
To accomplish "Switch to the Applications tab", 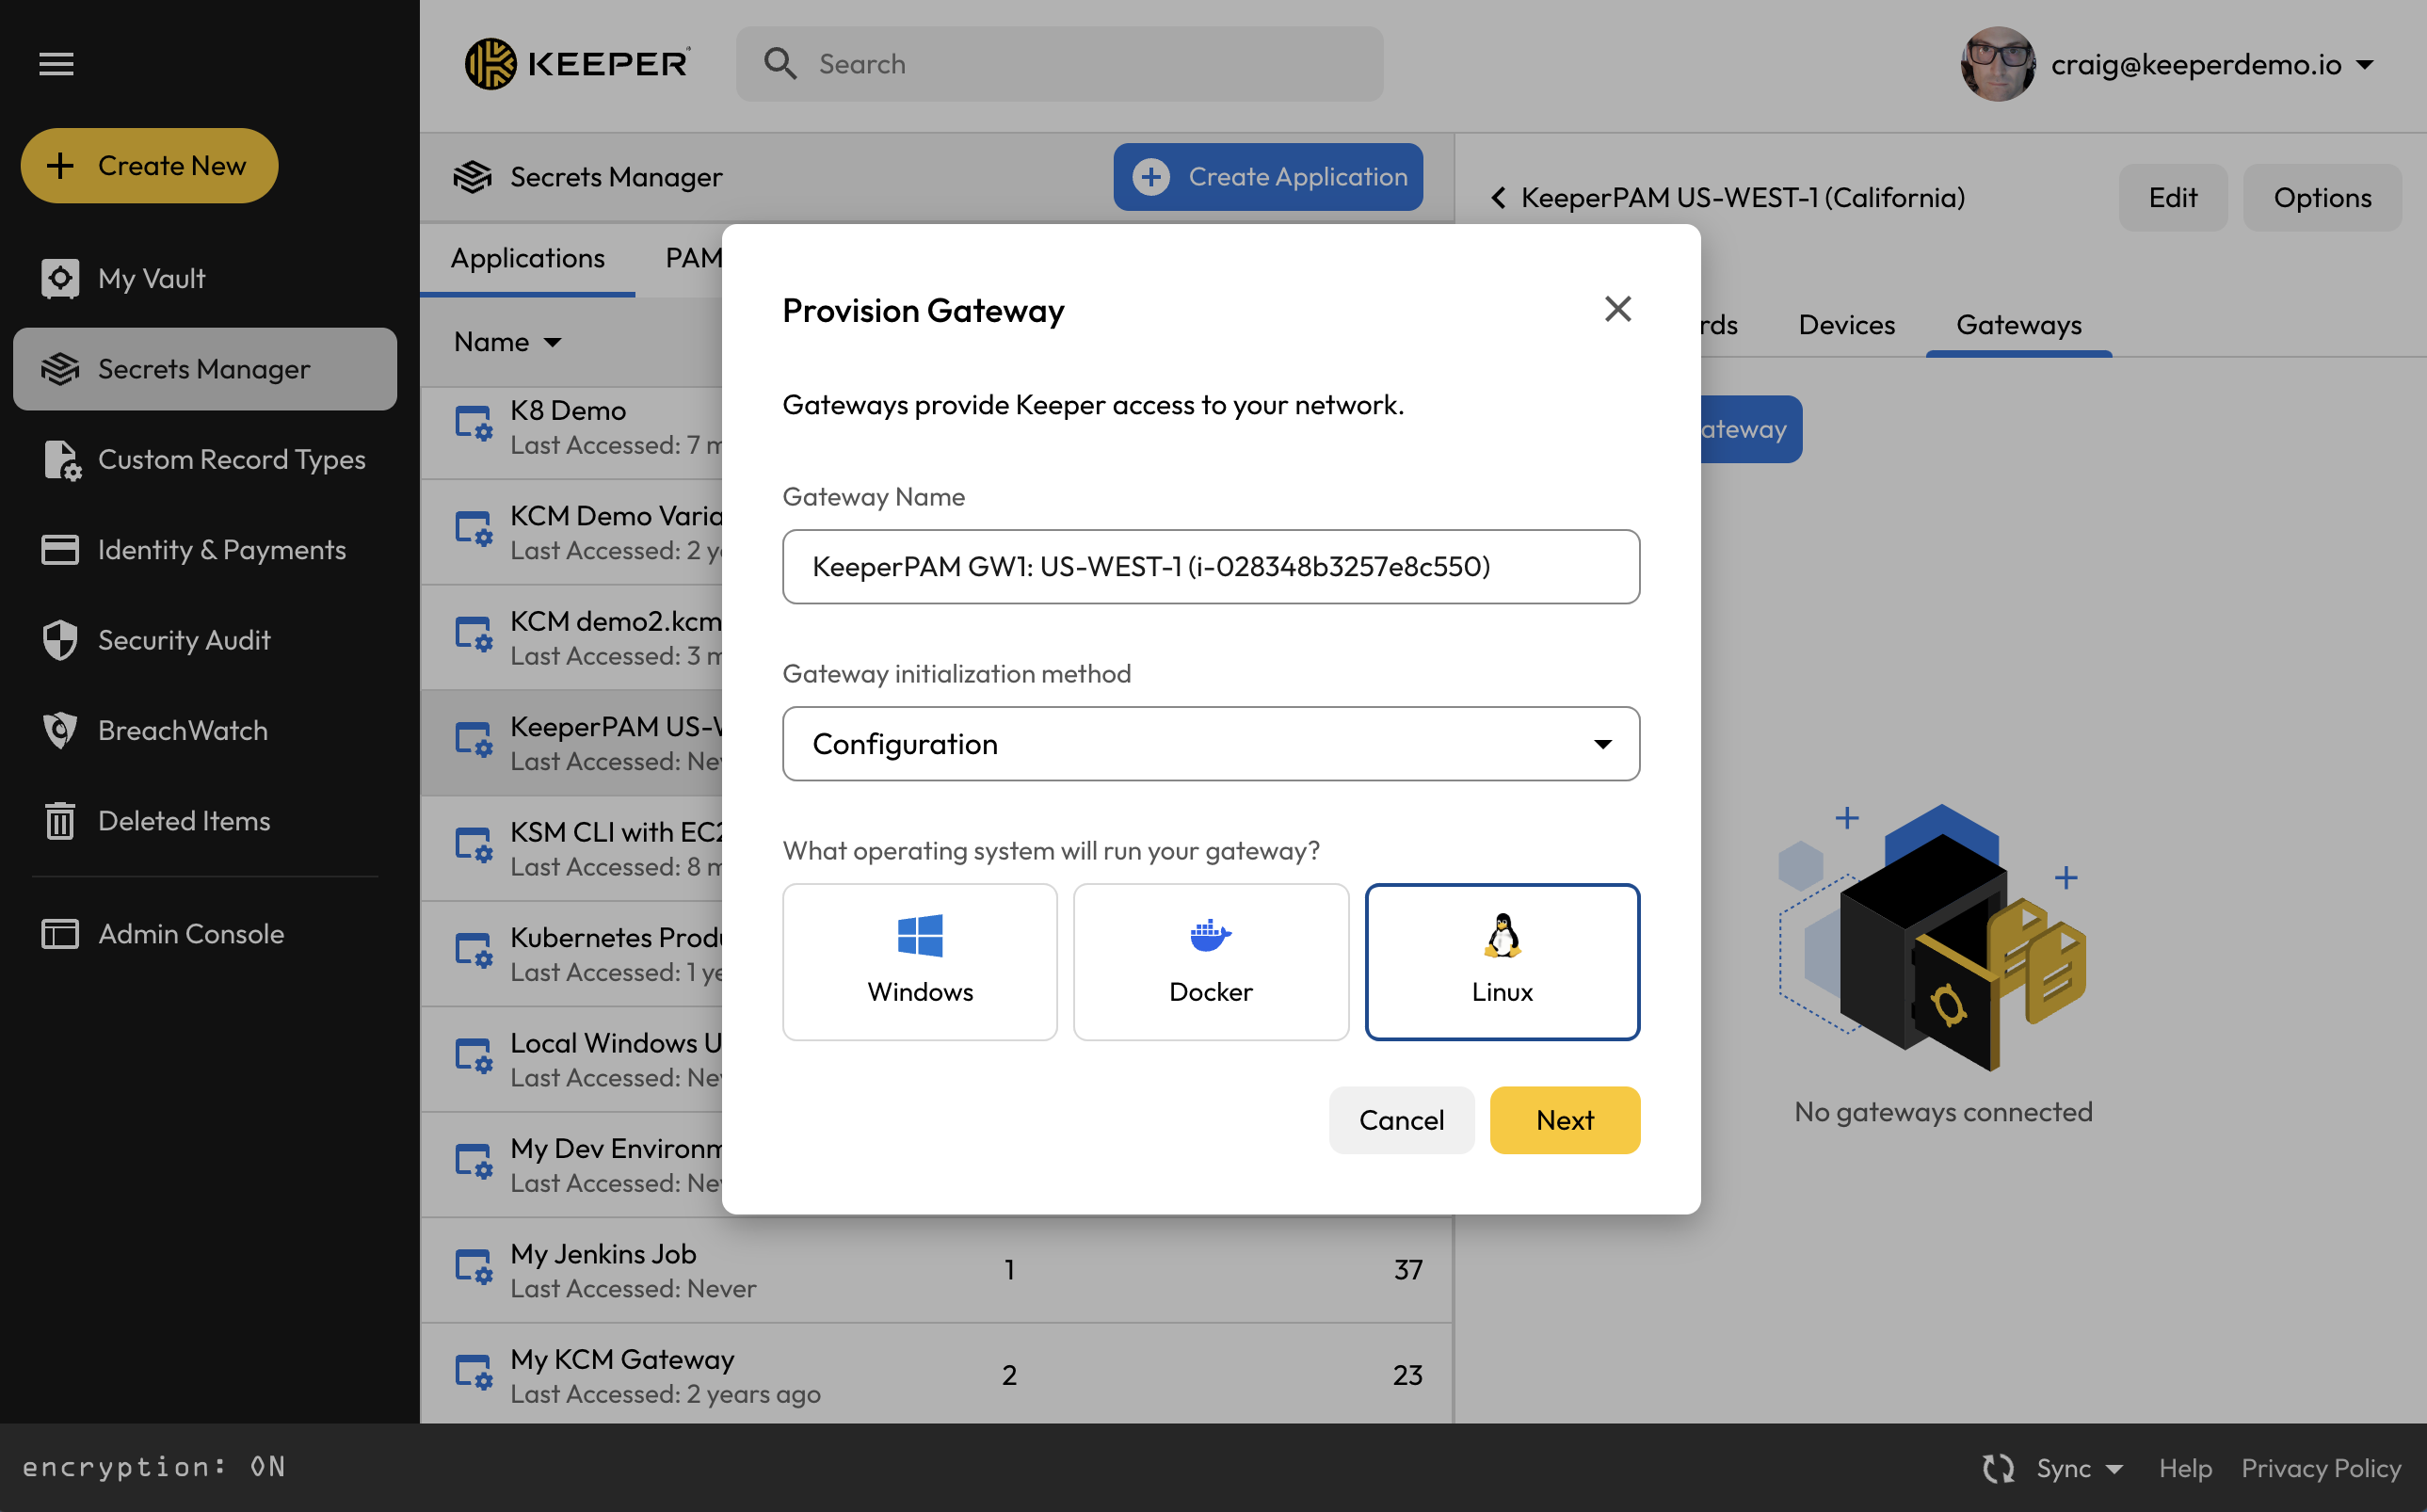I will point(527,258).
